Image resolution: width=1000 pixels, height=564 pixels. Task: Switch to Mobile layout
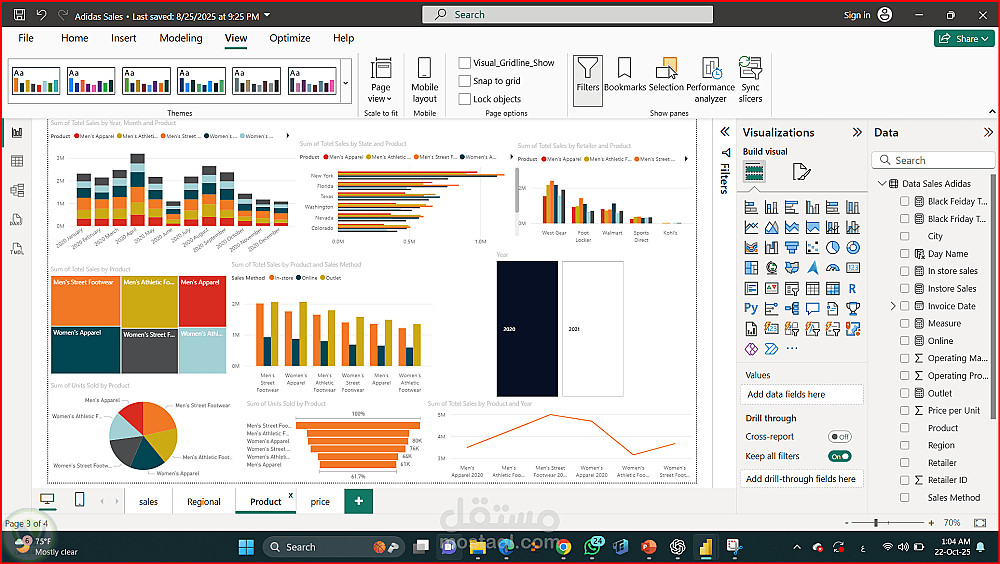click(425, 80)
